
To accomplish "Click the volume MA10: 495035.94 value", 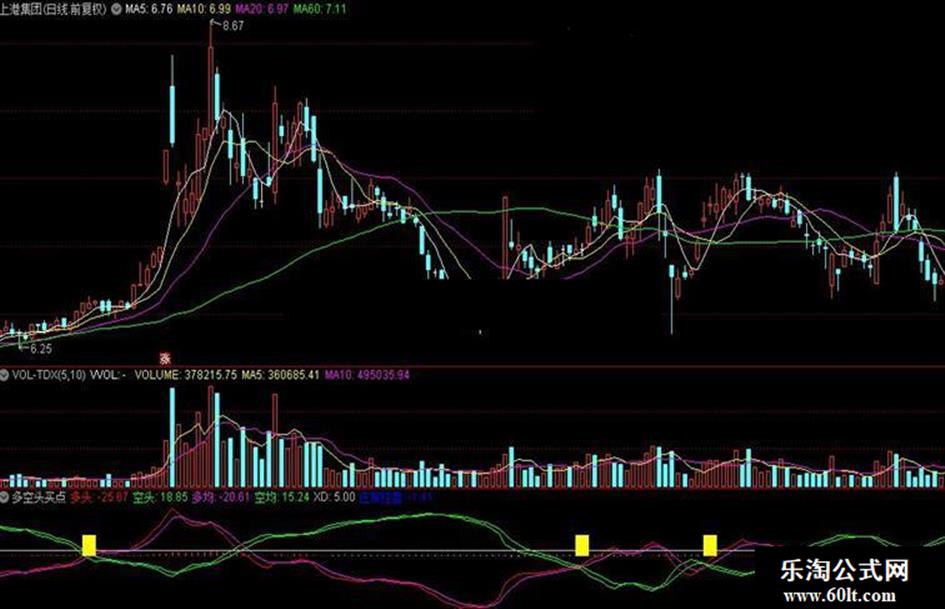I will (x=367, y=375).
